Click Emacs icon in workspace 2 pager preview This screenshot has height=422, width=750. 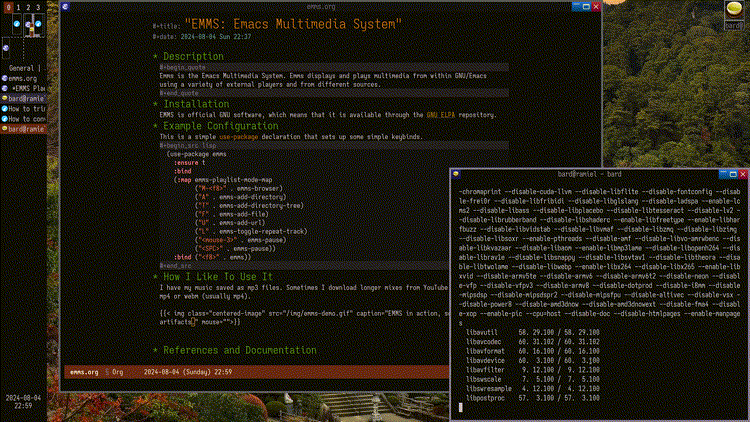point(28,24)
